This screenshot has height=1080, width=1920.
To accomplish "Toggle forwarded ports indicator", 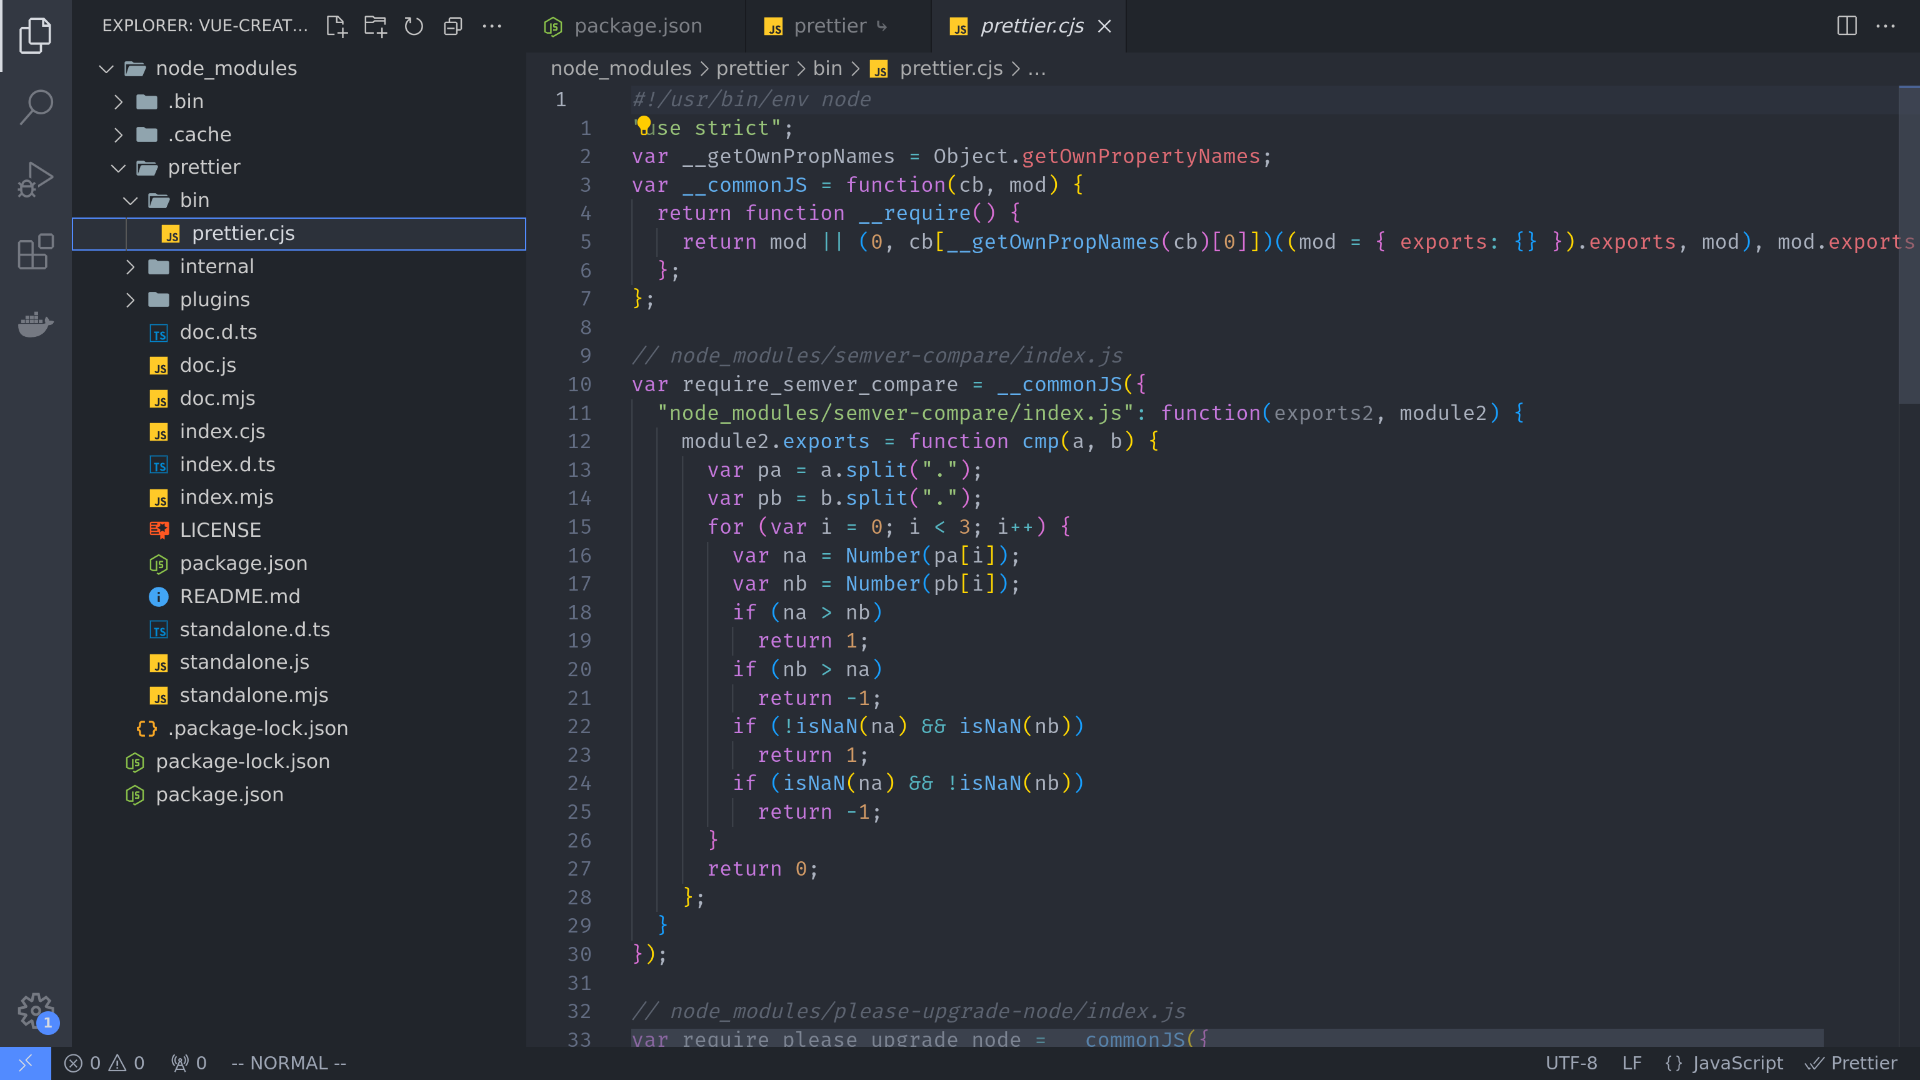I will [188, 1063].
